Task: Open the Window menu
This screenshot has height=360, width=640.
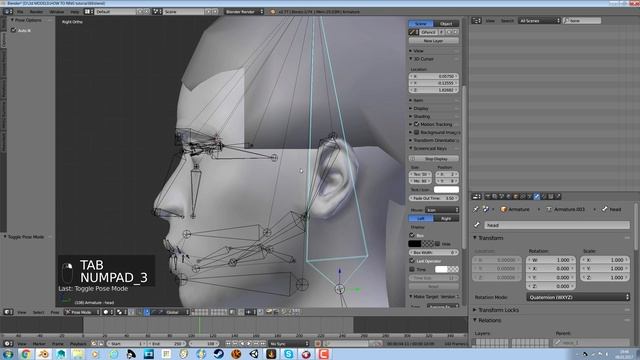Action: (x=57, y=12)
